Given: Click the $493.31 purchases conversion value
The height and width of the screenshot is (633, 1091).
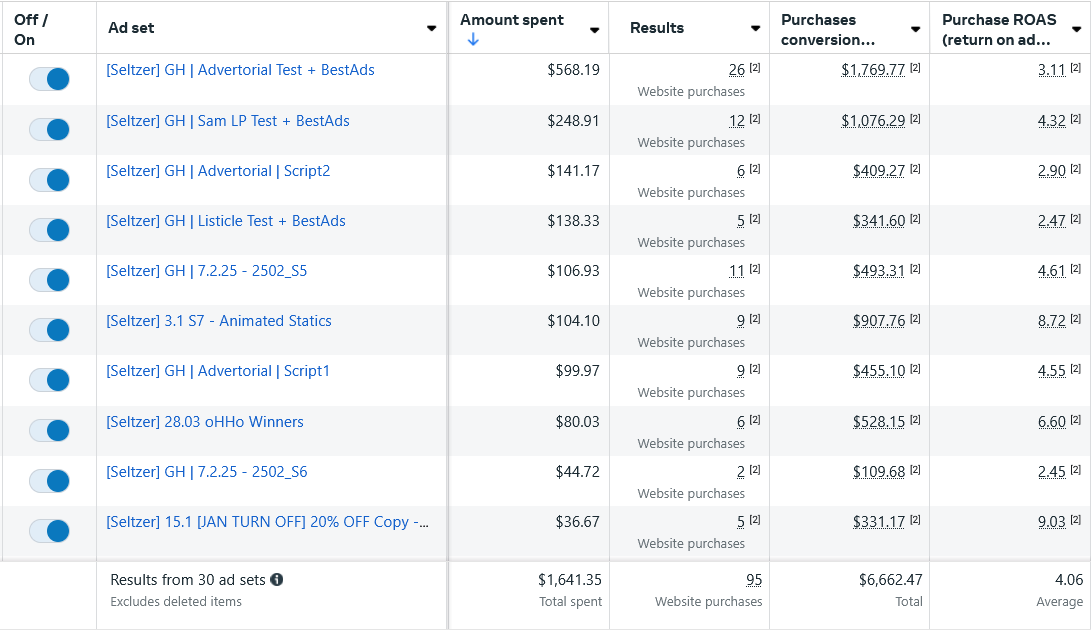Looking at the screenshot, I should pos(879,271).
